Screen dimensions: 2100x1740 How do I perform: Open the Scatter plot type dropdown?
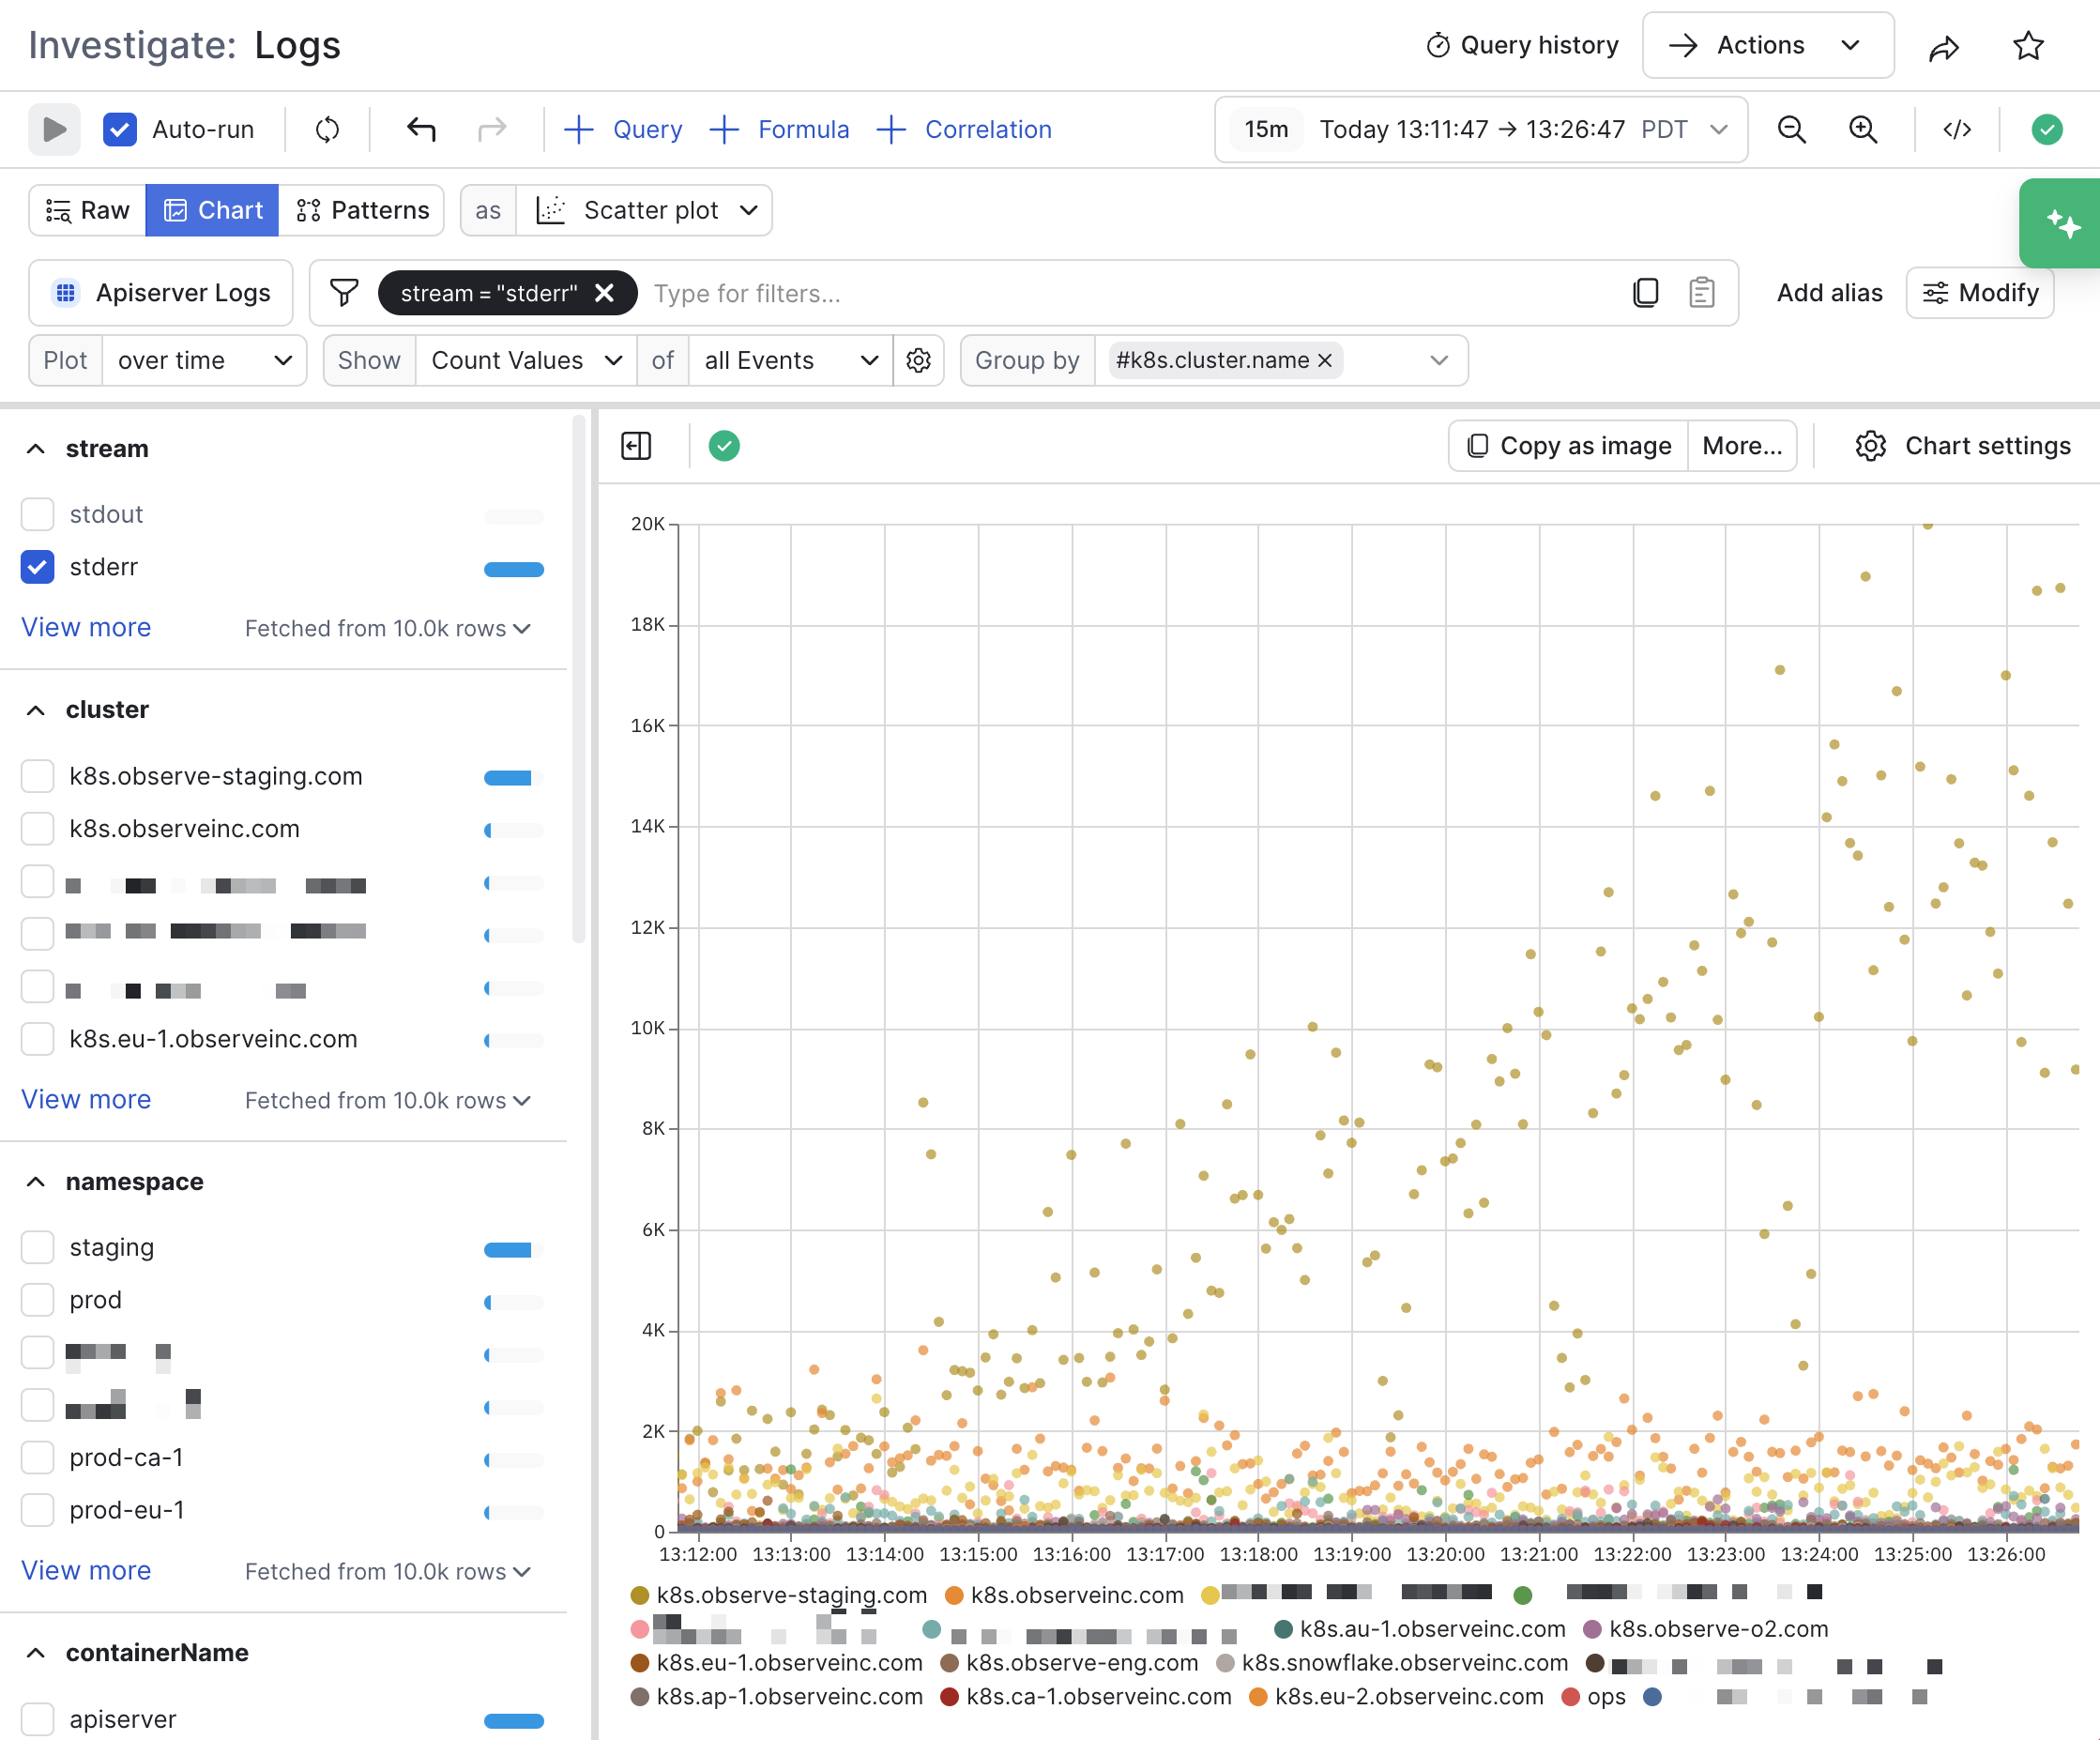646,210
